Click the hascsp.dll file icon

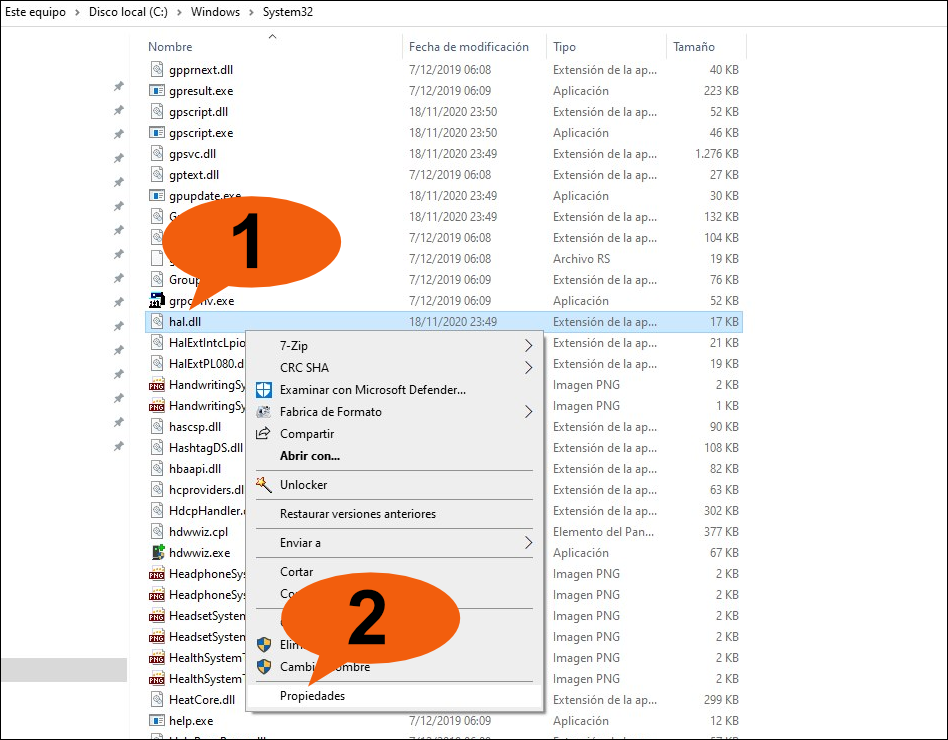coord(157,426)
